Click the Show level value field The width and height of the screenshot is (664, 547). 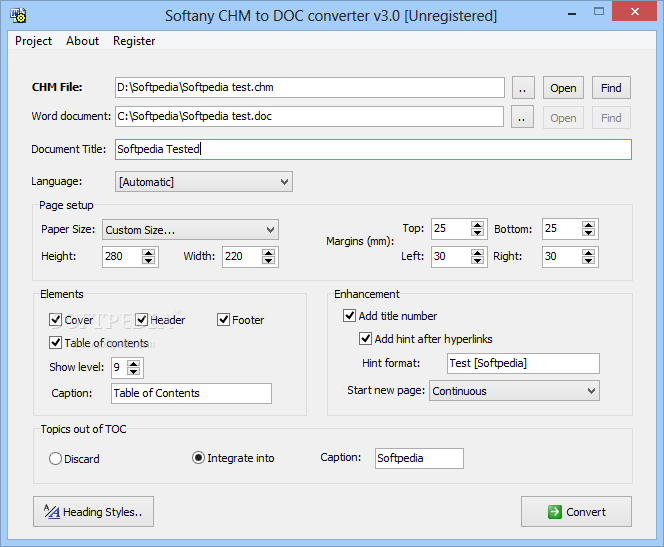(119, 367)
